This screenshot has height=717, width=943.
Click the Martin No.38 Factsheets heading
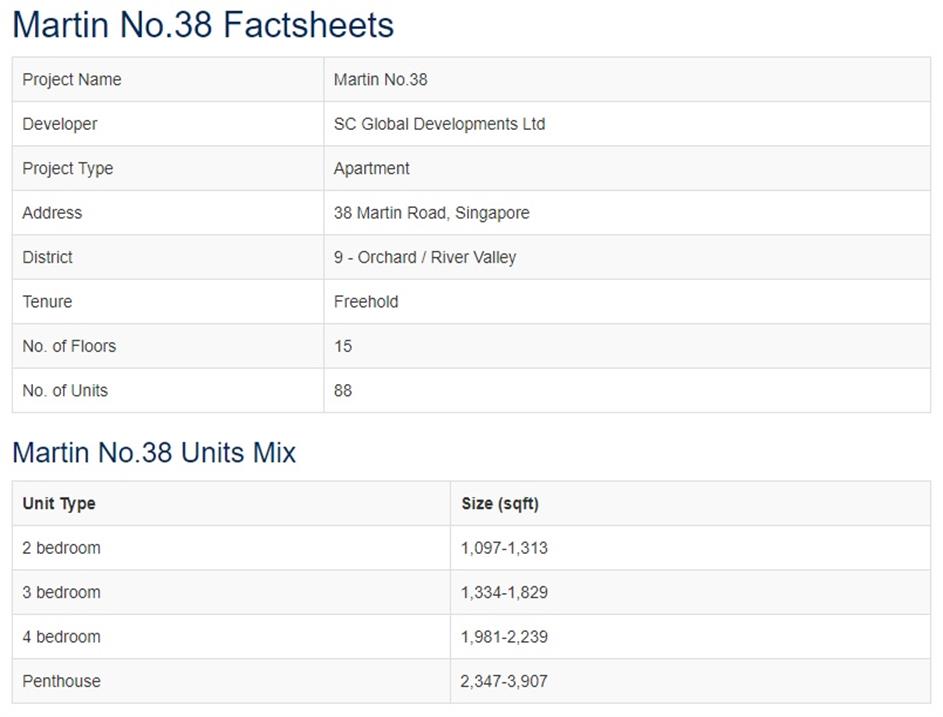[x=203, y=25]
